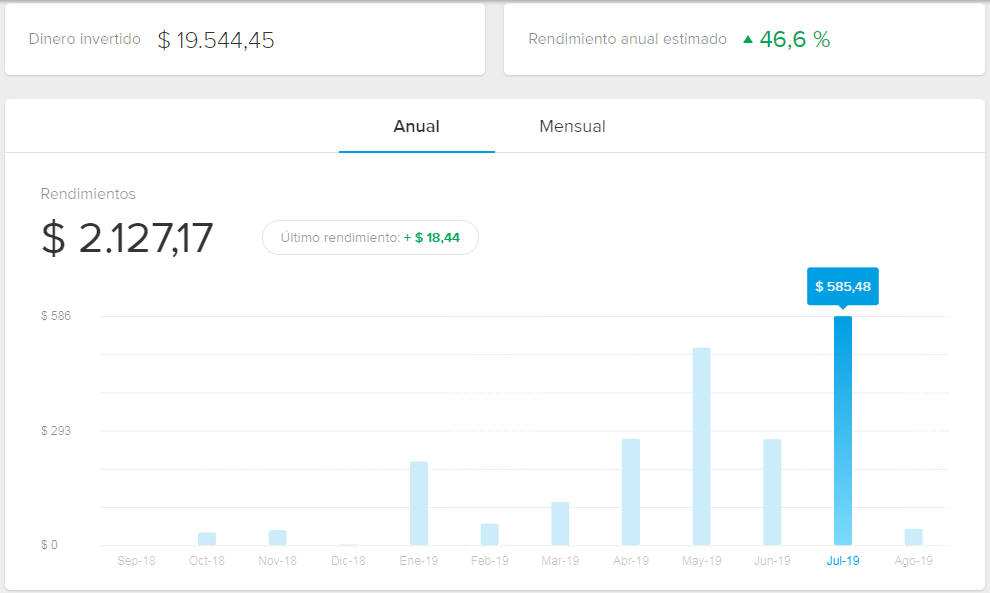Click the Sep-18 axis label

[136, 561]
